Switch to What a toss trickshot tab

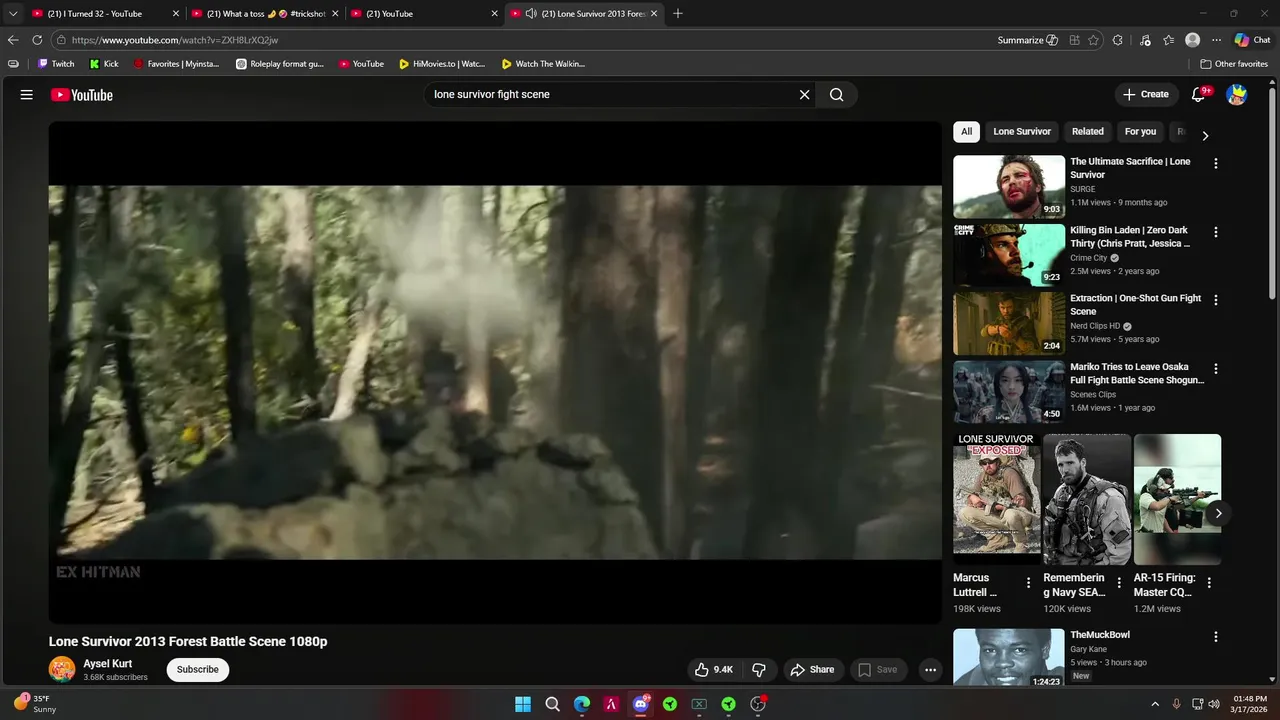click(265, 14)
